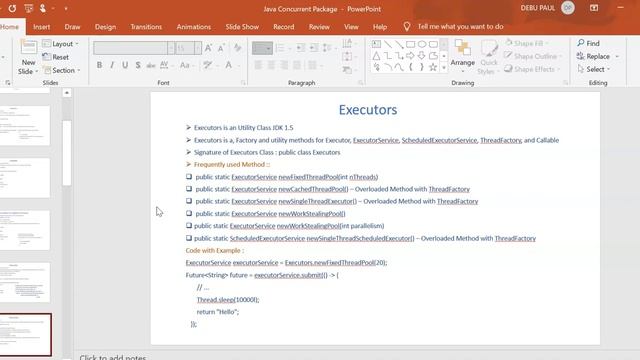Open Customize Quick Access Toolbar arrow

(x=66, y=9)
